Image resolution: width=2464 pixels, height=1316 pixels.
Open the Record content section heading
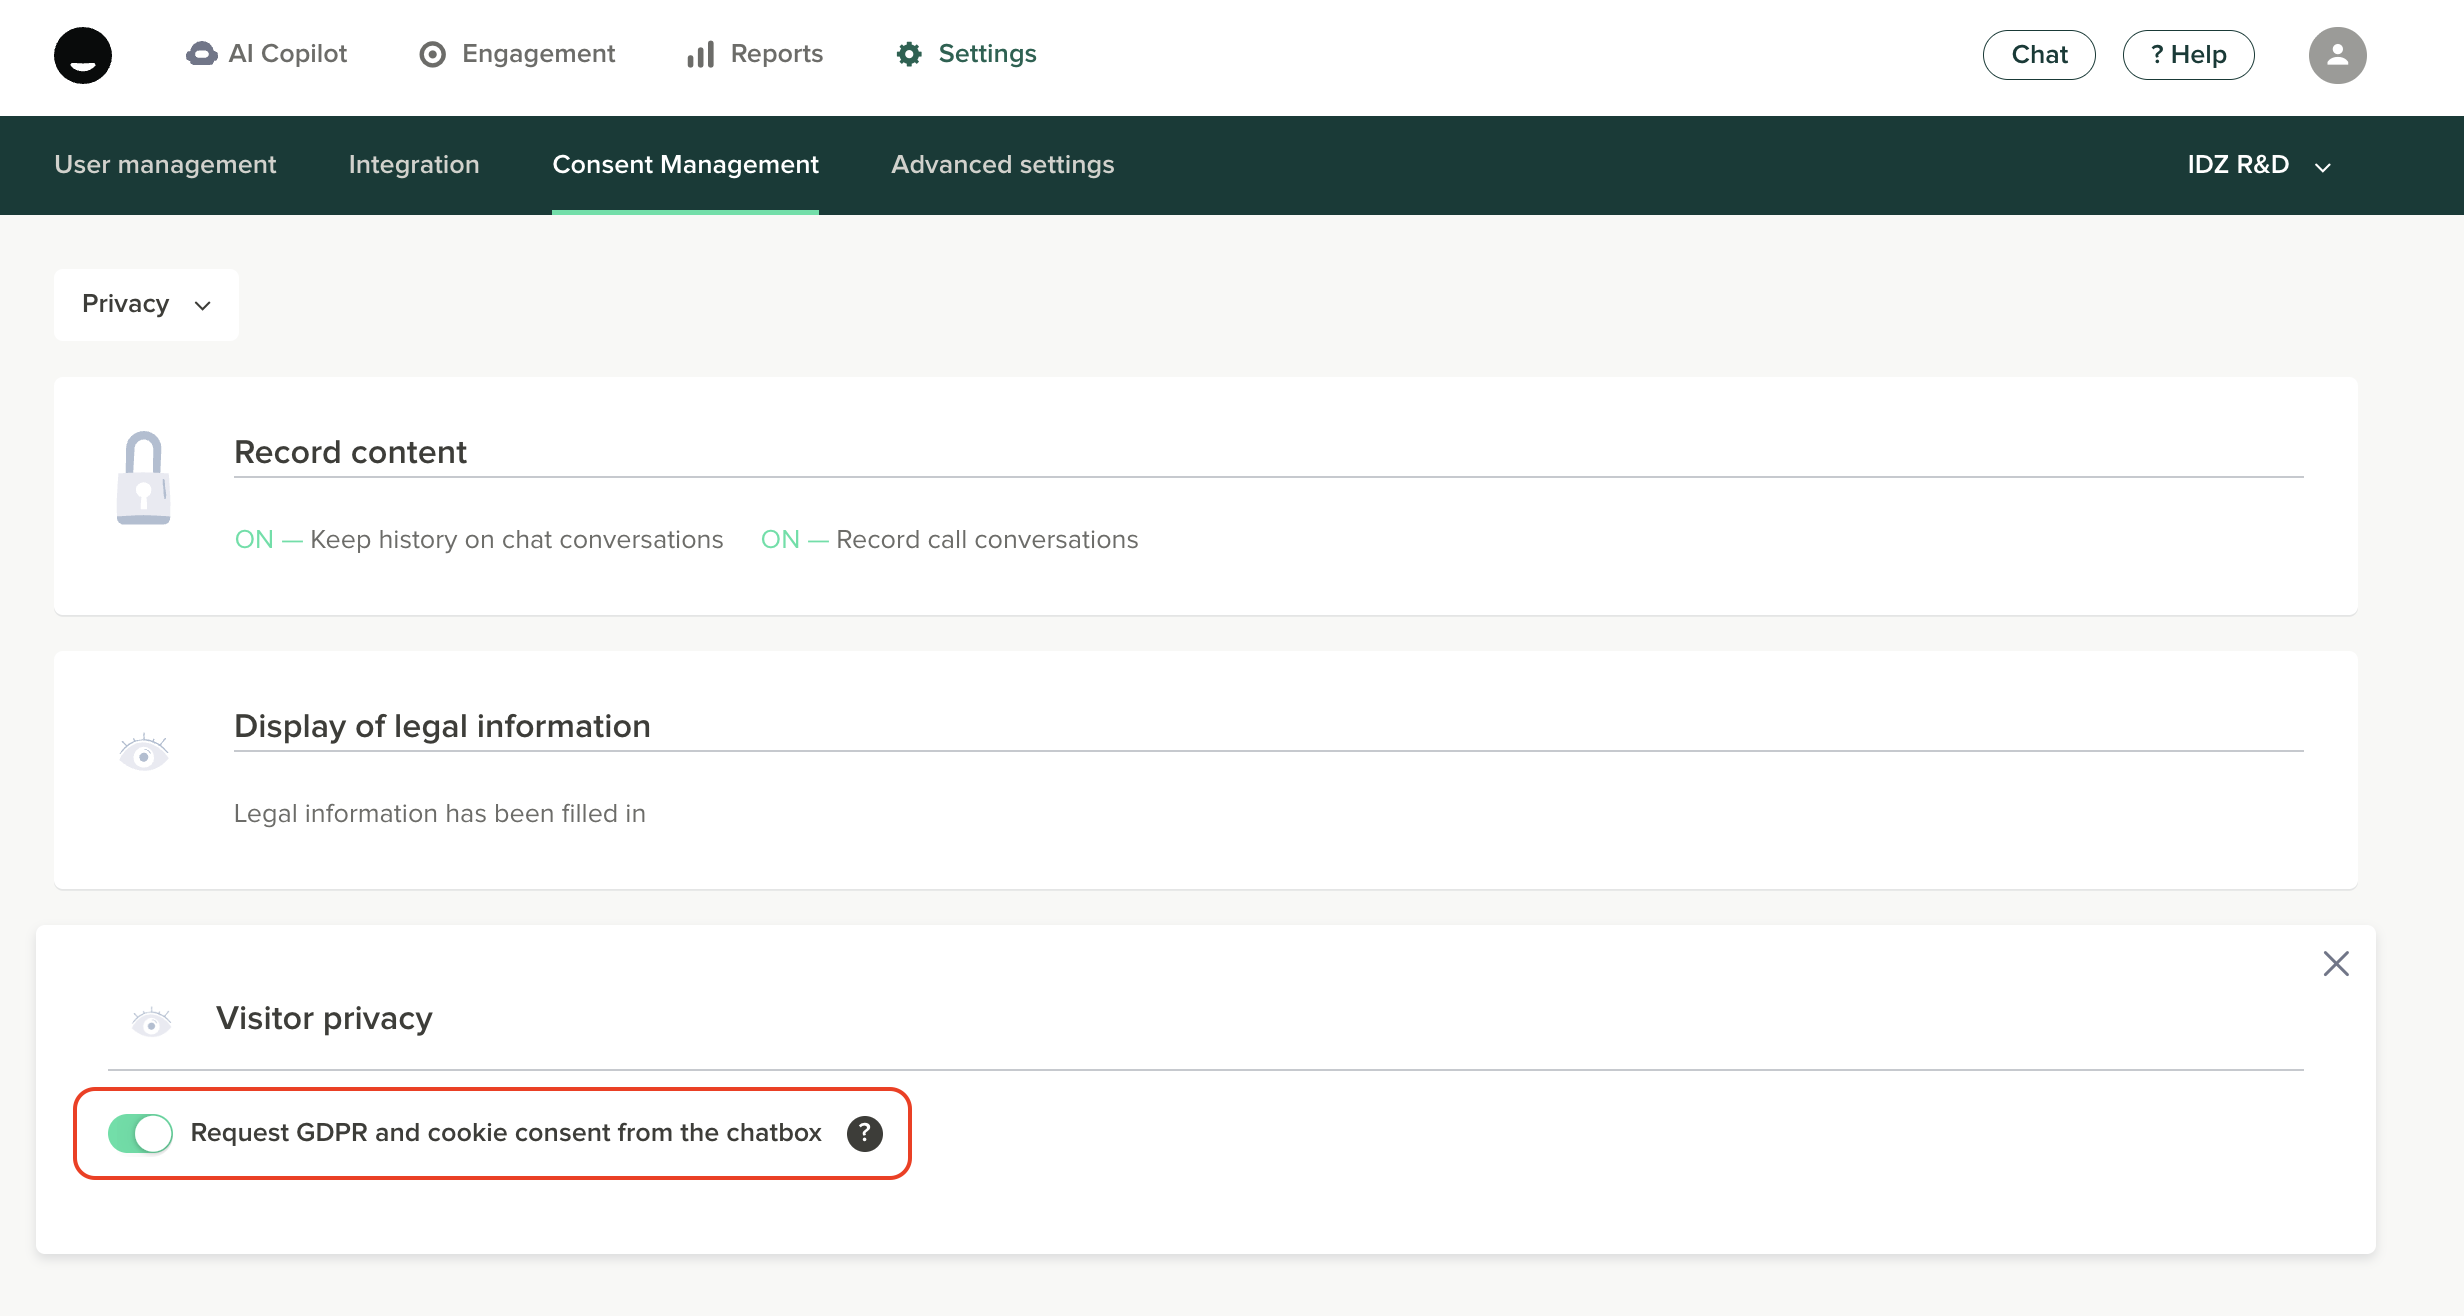(350, 452)
